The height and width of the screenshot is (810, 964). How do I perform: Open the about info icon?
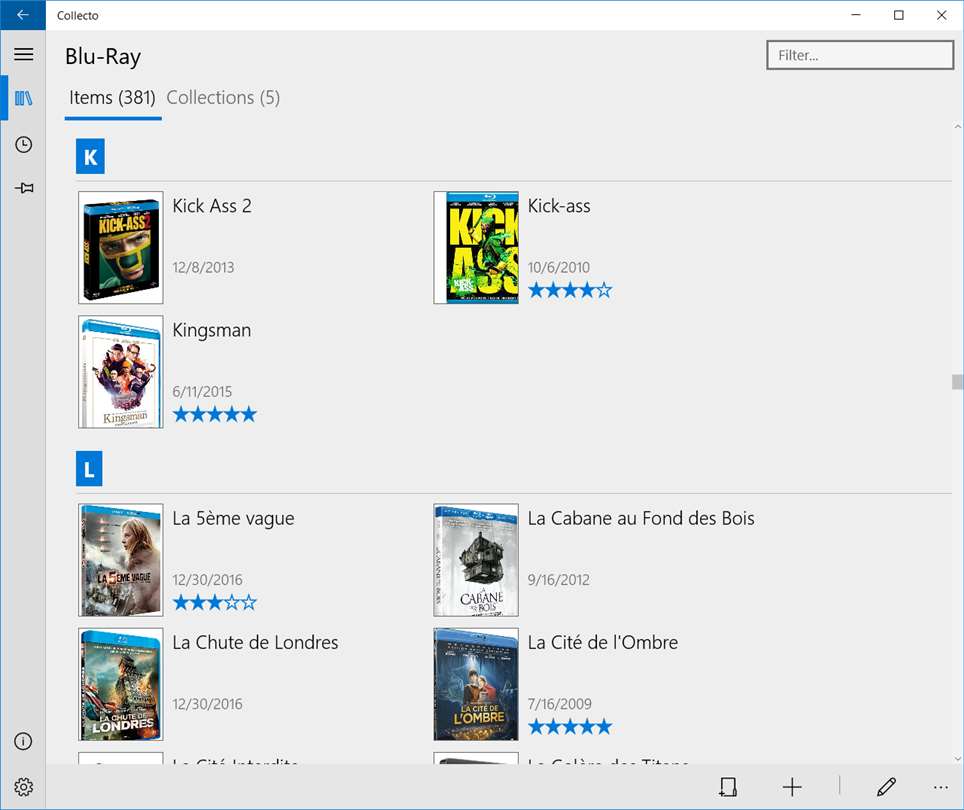[x=23, y=741]
